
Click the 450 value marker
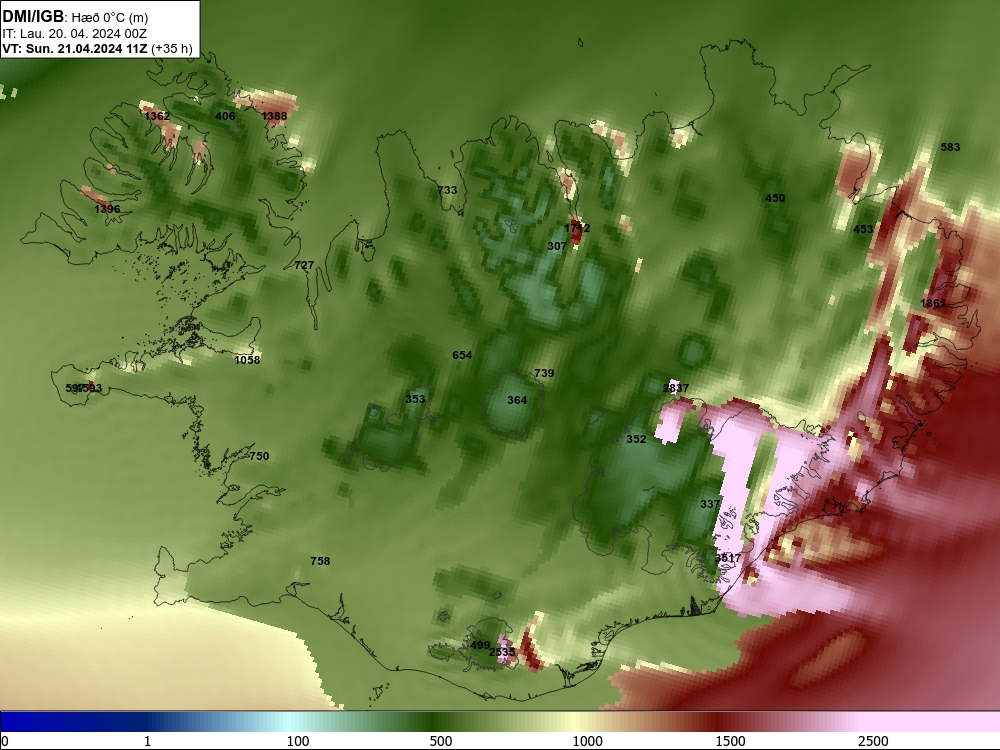point(775,198)
